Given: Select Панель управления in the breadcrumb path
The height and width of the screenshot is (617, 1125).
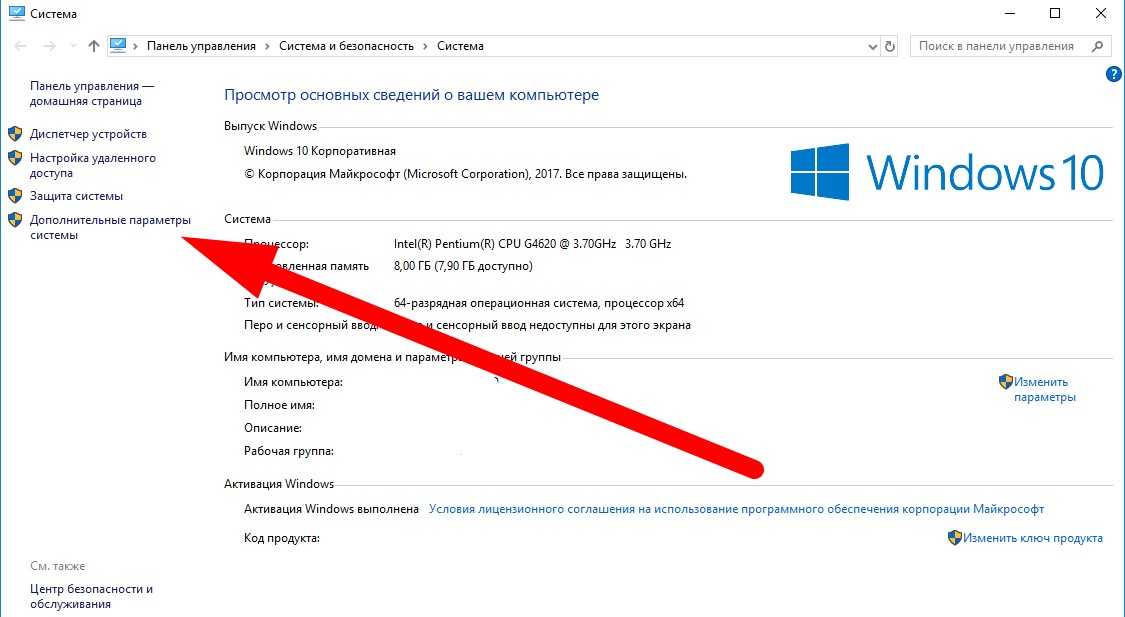Looking at the screenshot, I should (201, 46).
